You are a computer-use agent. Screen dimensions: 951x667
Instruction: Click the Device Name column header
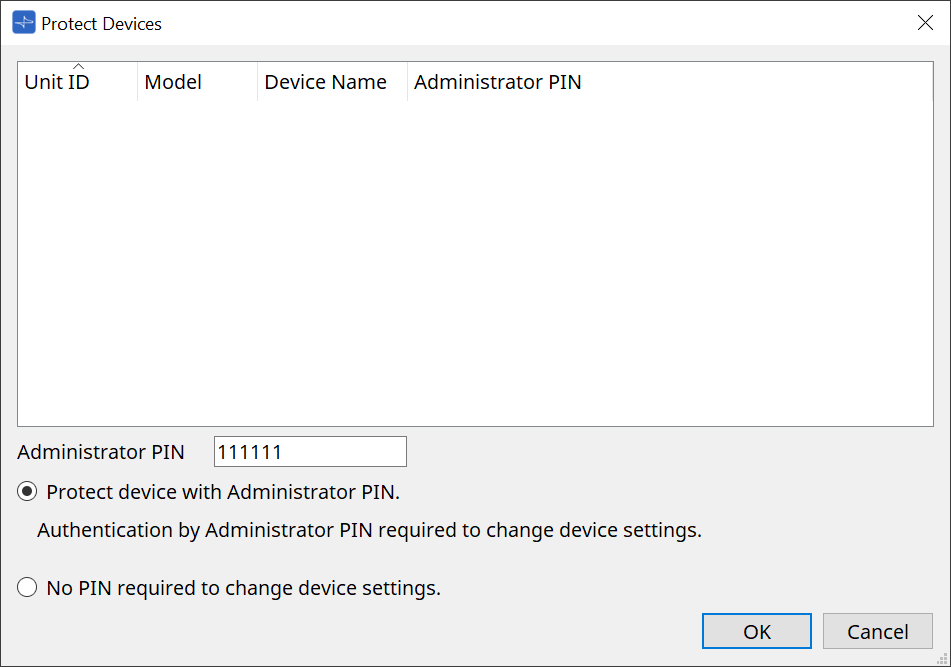click(325, 82)
